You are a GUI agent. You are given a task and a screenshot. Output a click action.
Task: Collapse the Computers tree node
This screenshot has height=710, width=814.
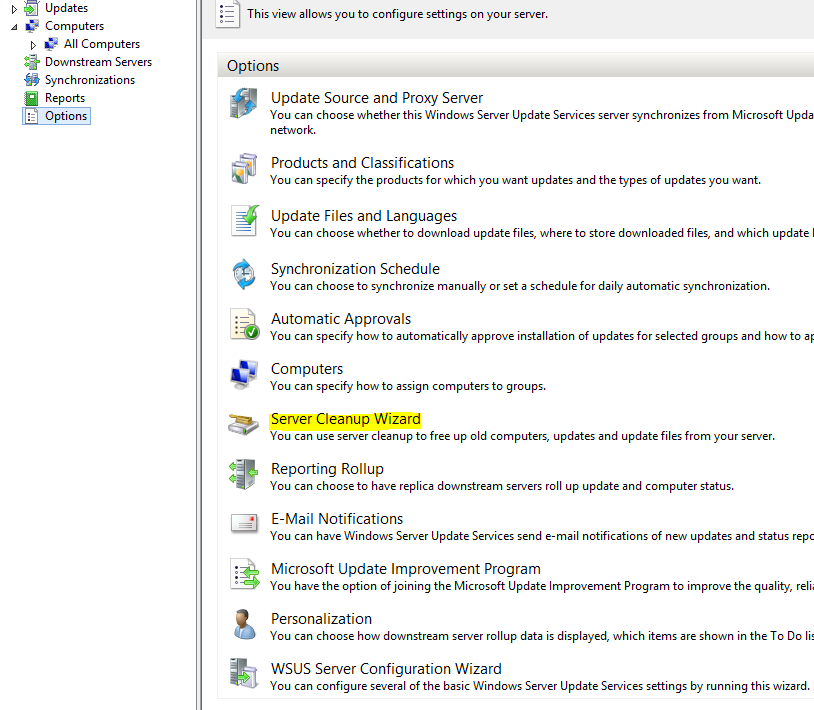(x=14, y=27)
